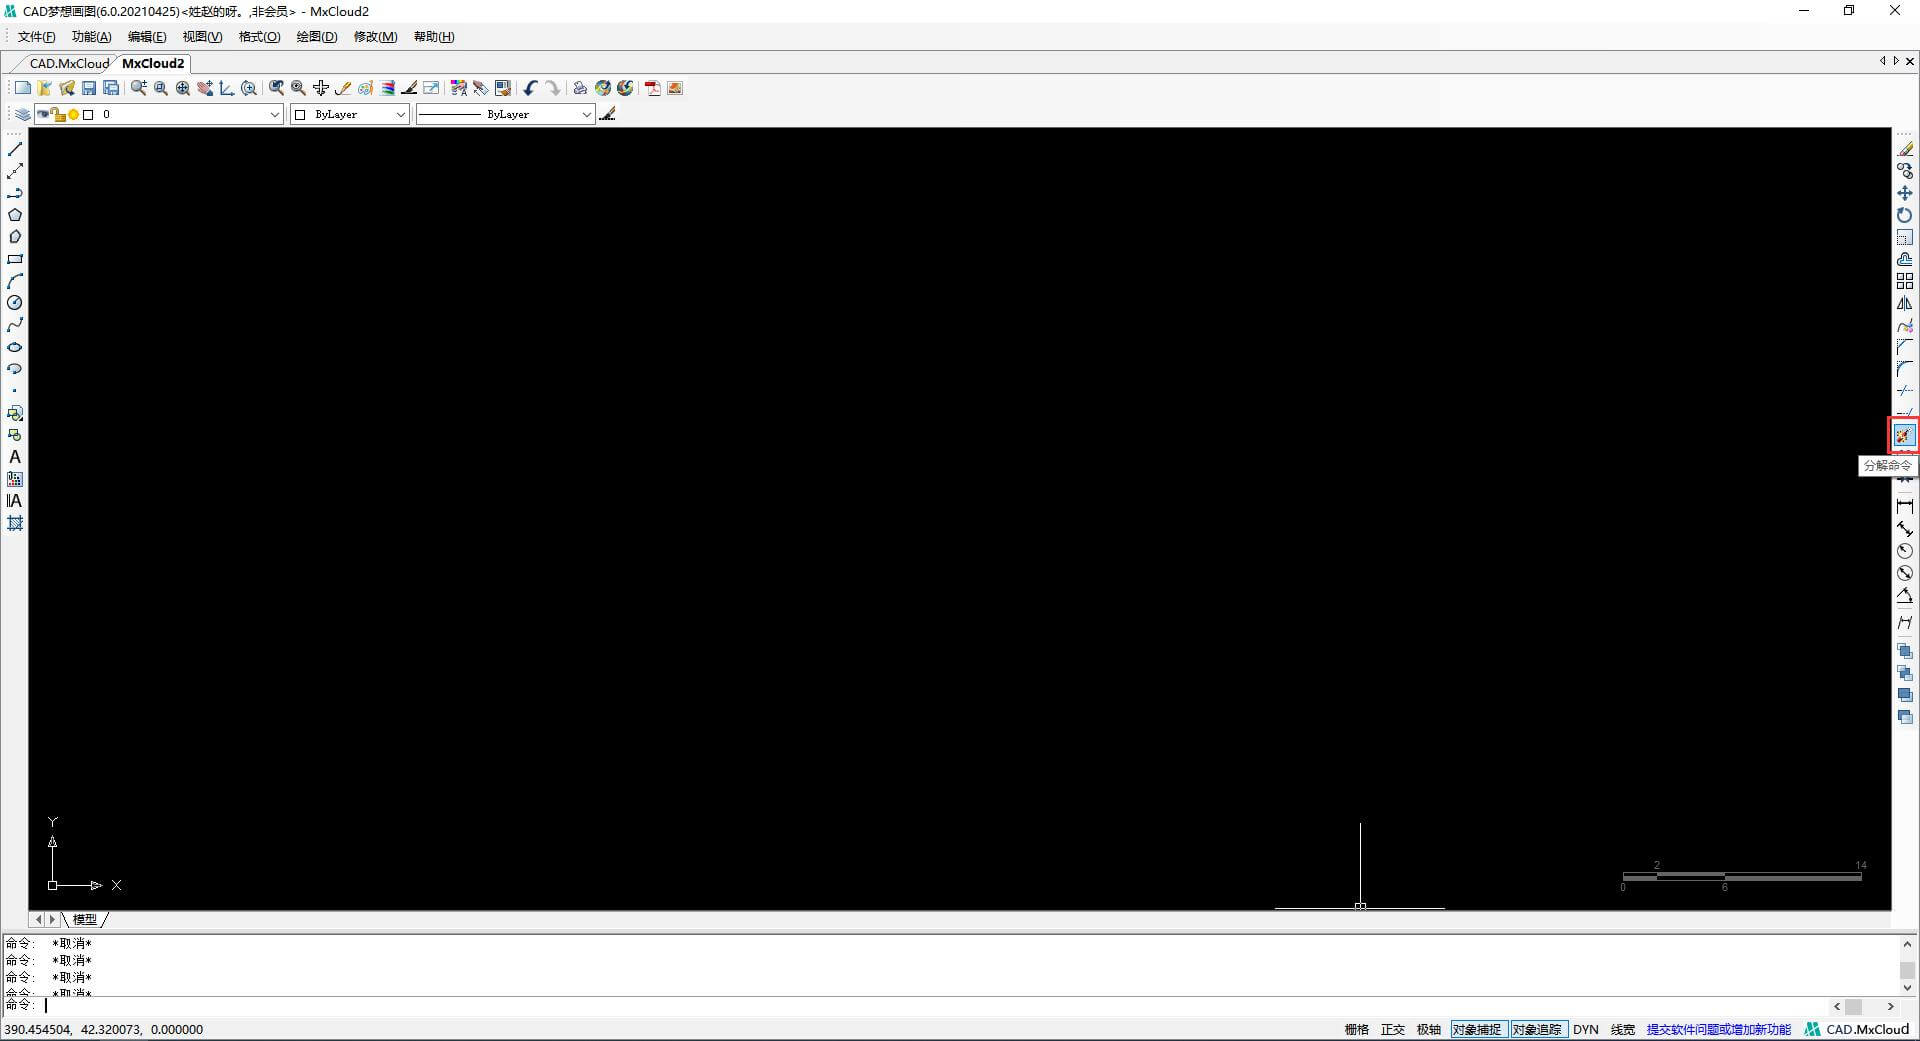Select the Line drawing tool
The height and width of the screenshot is (1041, 1920).
(x=15, y=149)
